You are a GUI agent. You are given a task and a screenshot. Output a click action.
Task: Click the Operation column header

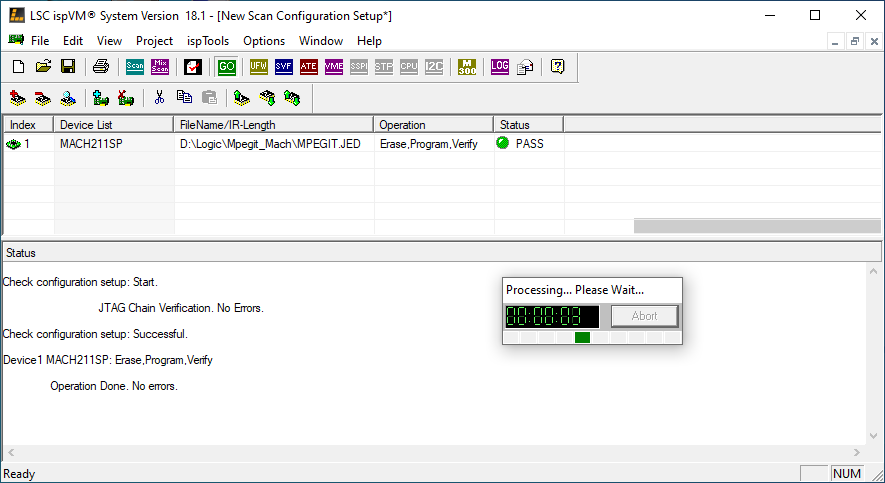click(434, 125)
